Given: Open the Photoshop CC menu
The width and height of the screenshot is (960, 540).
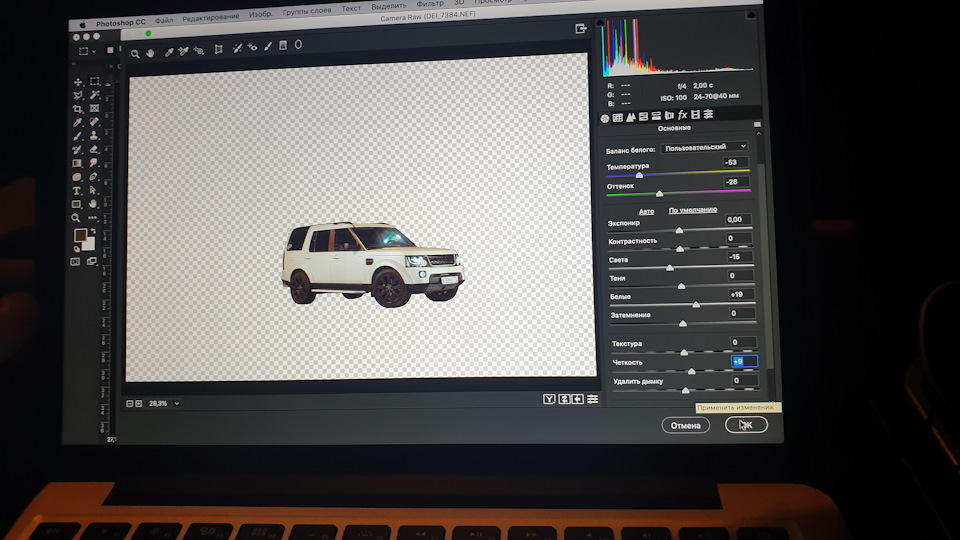Looking at the screenshot, I should 121,23.
